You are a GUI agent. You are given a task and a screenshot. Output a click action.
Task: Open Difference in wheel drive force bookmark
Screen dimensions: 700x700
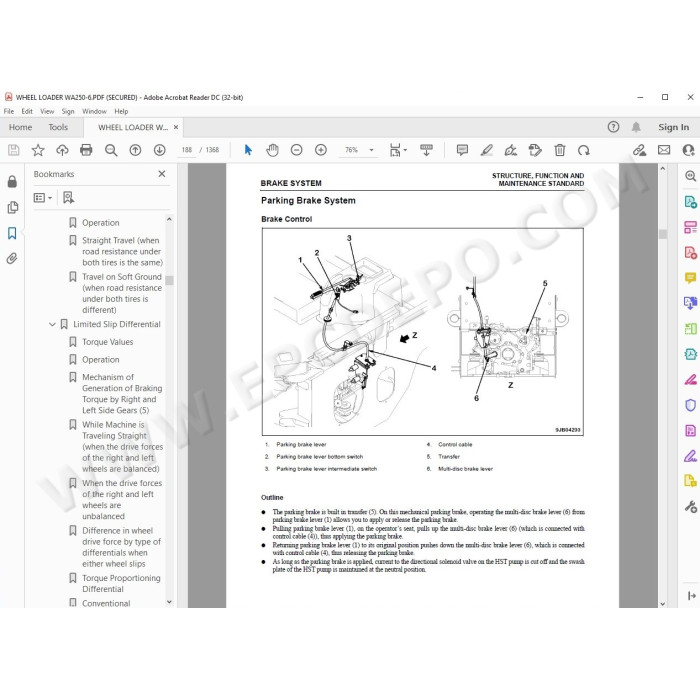coord(121,547)
